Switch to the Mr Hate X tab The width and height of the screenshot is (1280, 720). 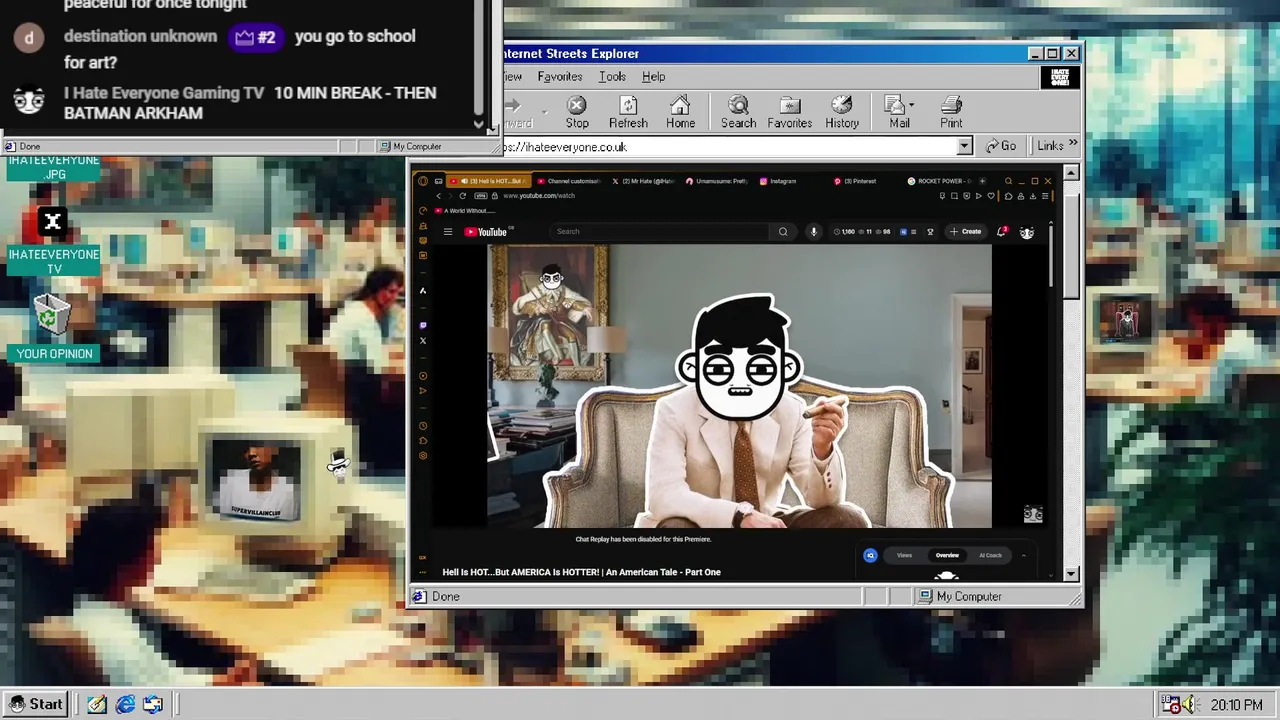pyautogui.click(x=643, y=181)
